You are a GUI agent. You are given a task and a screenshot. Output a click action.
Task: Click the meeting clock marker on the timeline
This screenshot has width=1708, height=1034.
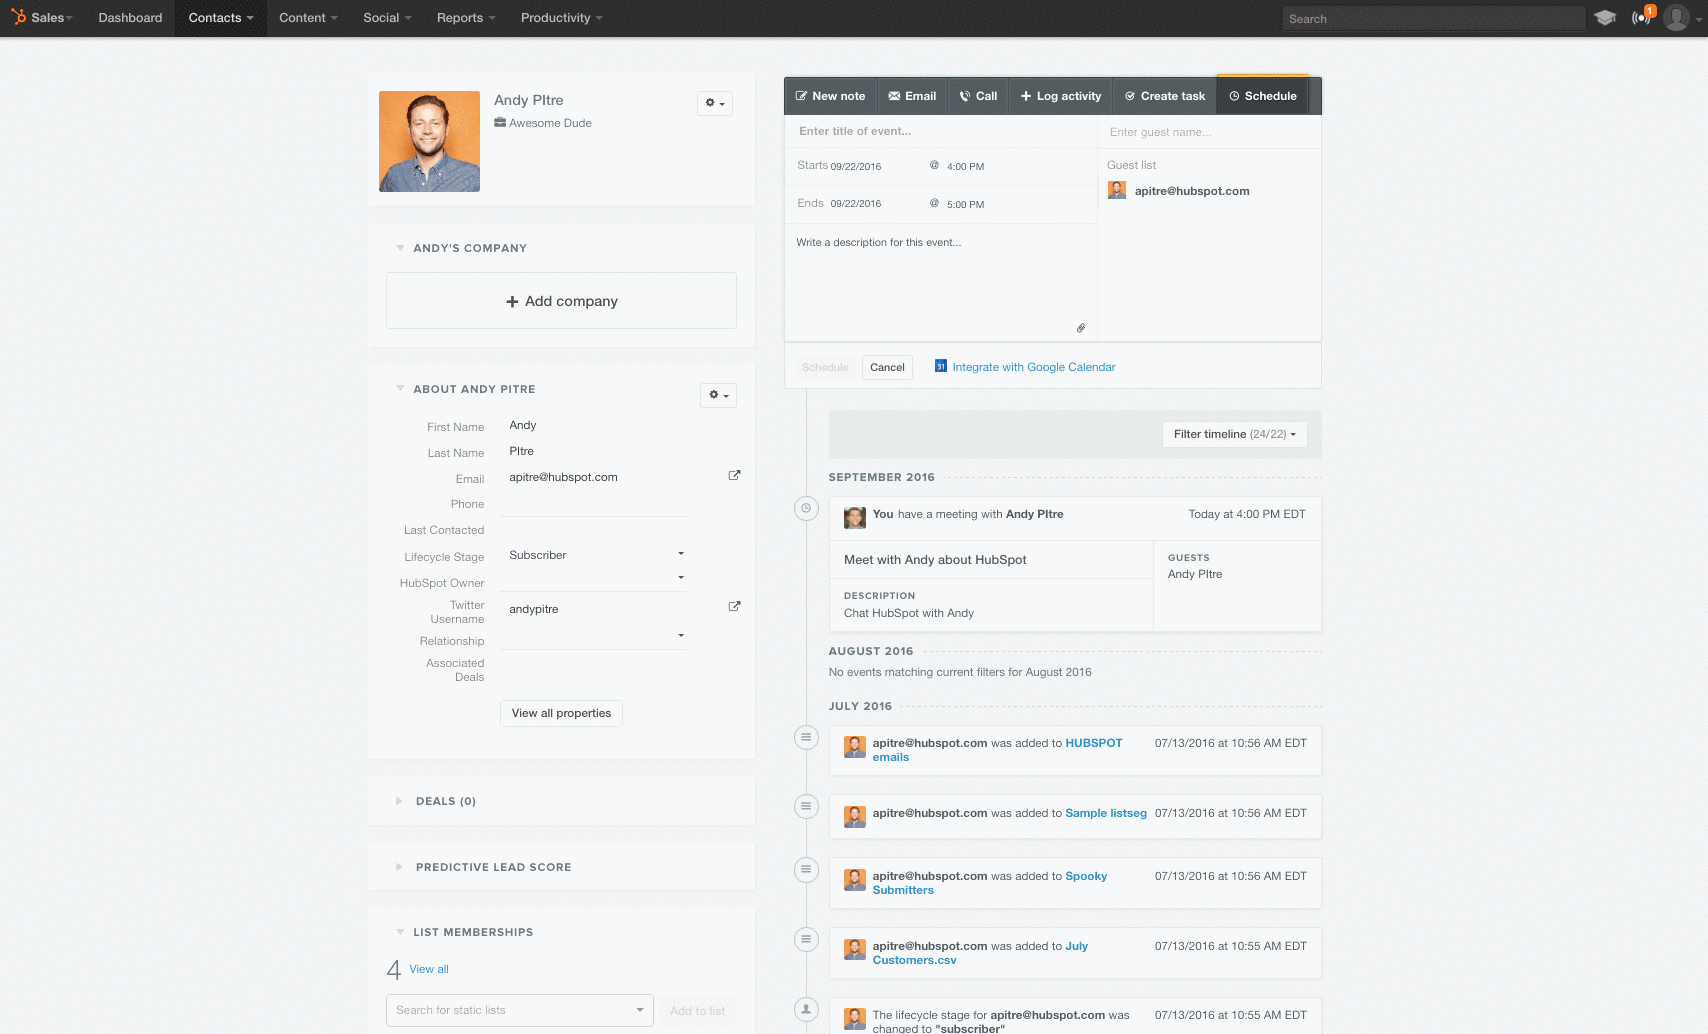pos(806,509)
